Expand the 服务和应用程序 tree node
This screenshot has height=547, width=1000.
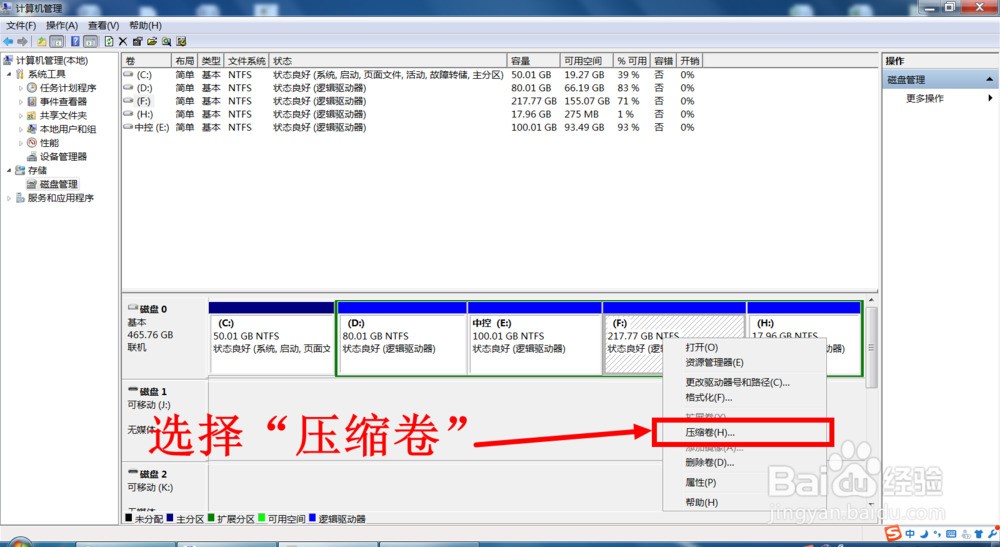tap(9, 198)
